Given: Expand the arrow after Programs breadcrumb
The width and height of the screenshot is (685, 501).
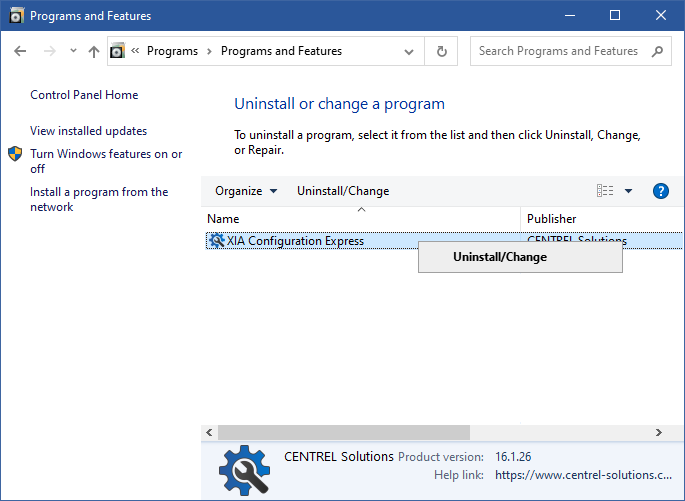Looking at the screenshot, I should 210,52.
